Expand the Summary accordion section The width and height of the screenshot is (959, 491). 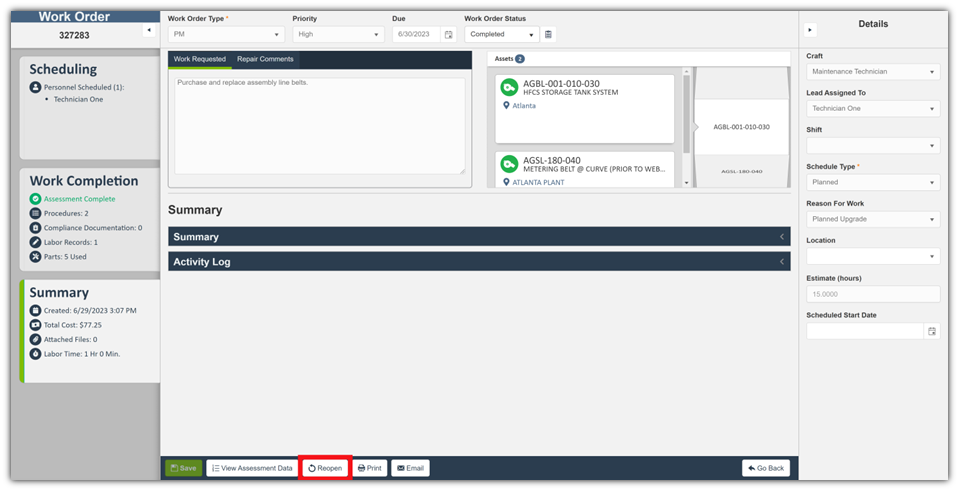pos(479,237)
